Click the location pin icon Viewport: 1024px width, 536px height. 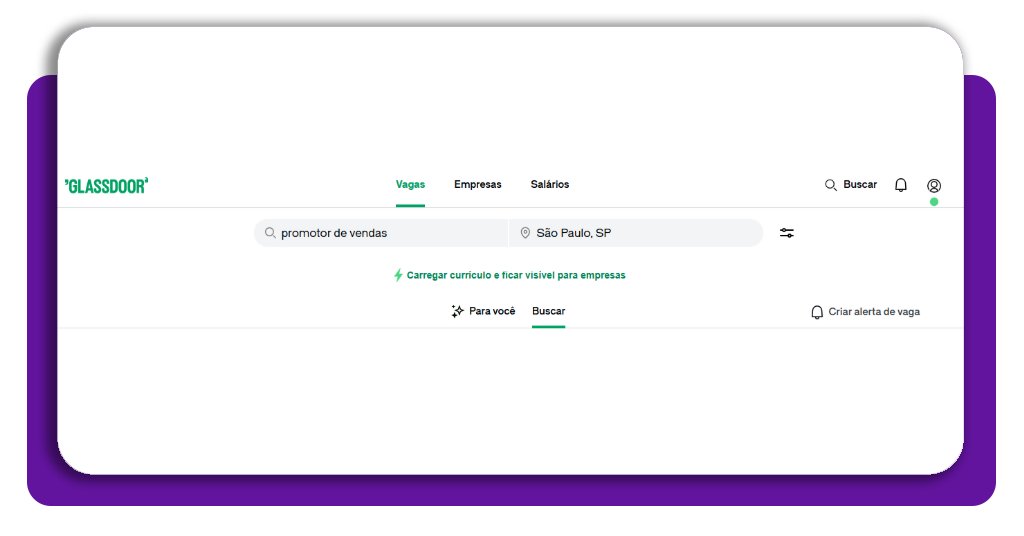(x=525, y=233)
